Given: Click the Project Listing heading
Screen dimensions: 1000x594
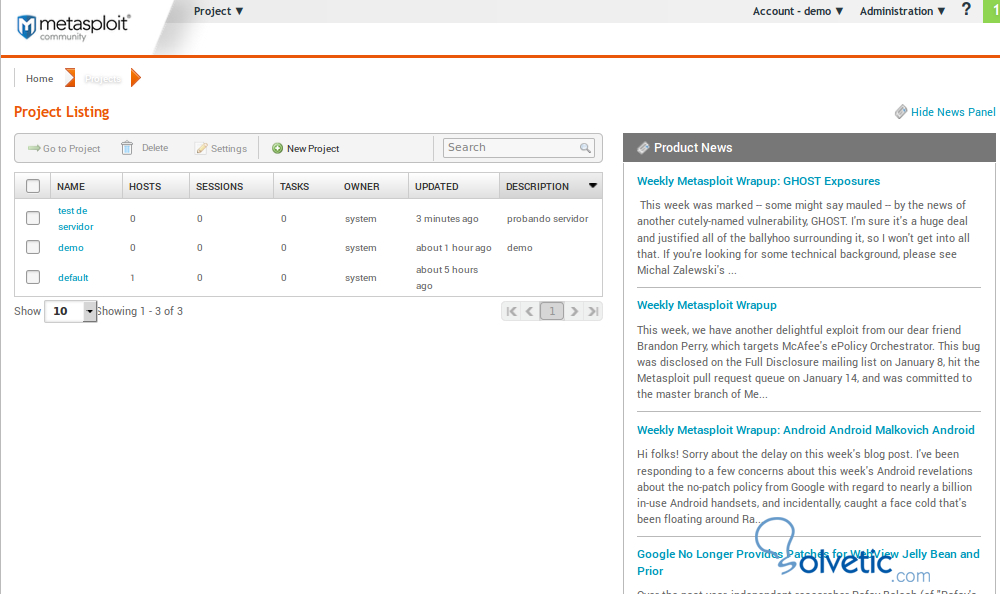Looking at the screenshot, I should 62,112.
